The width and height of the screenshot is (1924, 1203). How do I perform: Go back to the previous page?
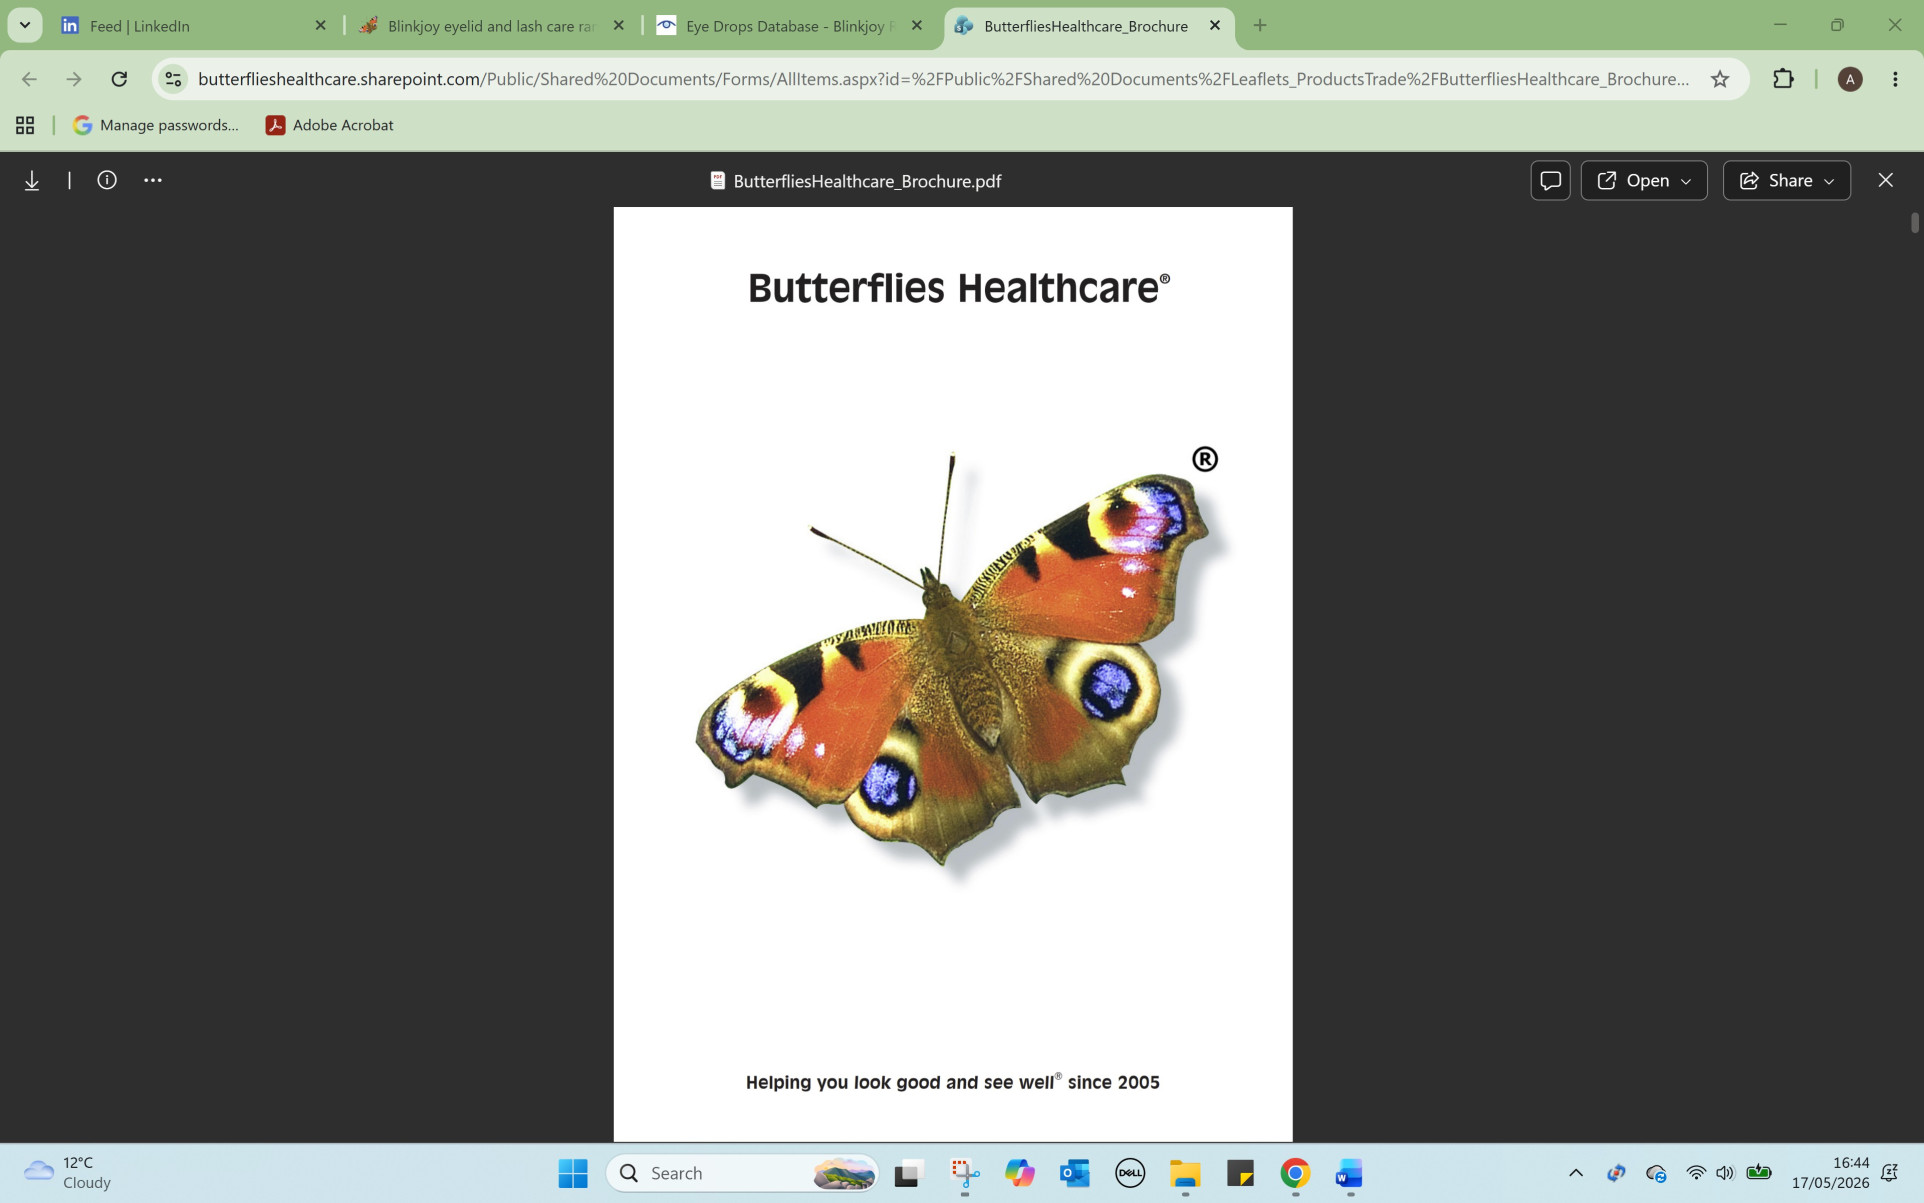pos(29,79)
